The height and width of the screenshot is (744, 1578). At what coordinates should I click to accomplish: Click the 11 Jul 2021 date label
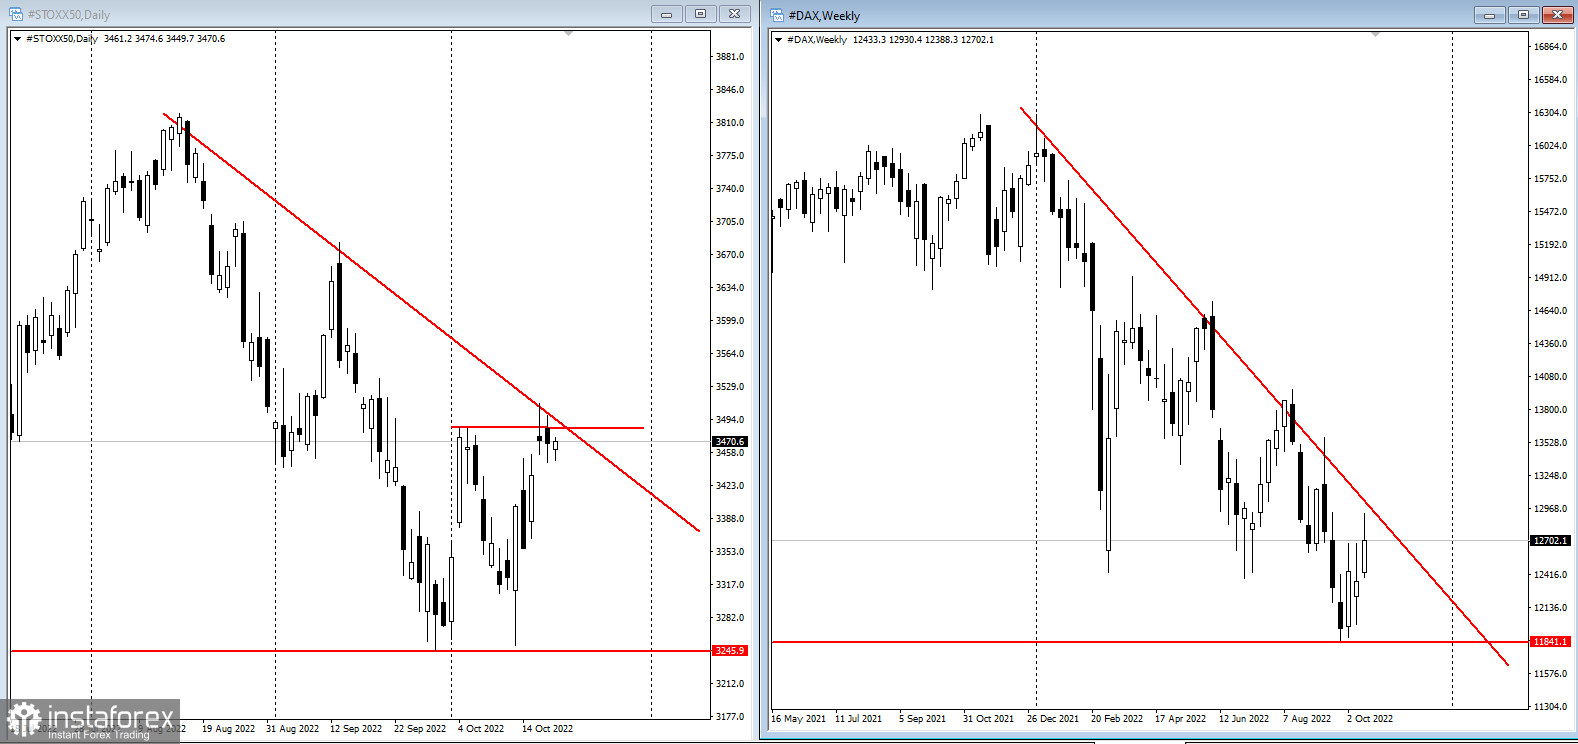(x=859, y=719)
